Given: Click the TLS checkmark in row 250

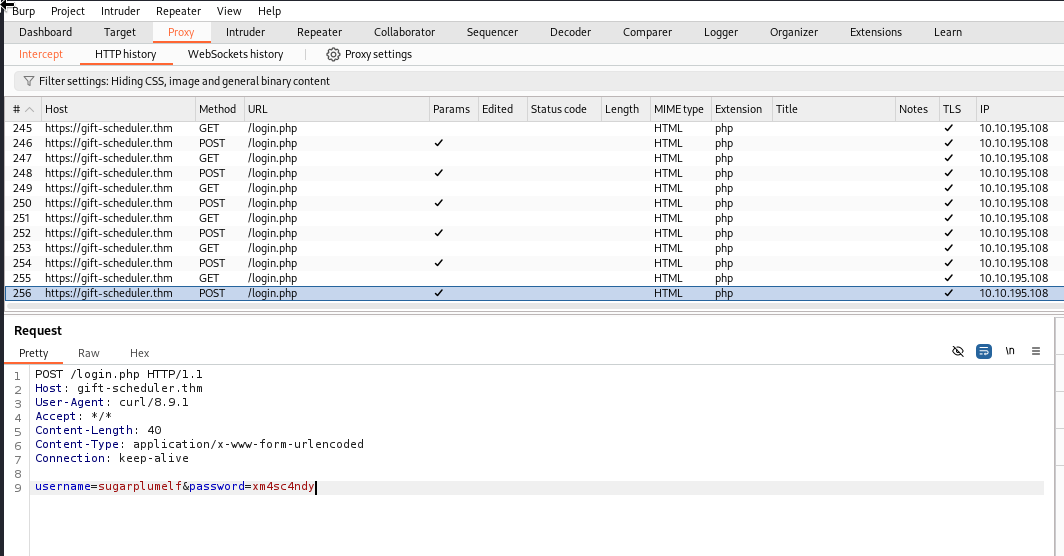Looking at the screenshot, I should click(948, 203).
